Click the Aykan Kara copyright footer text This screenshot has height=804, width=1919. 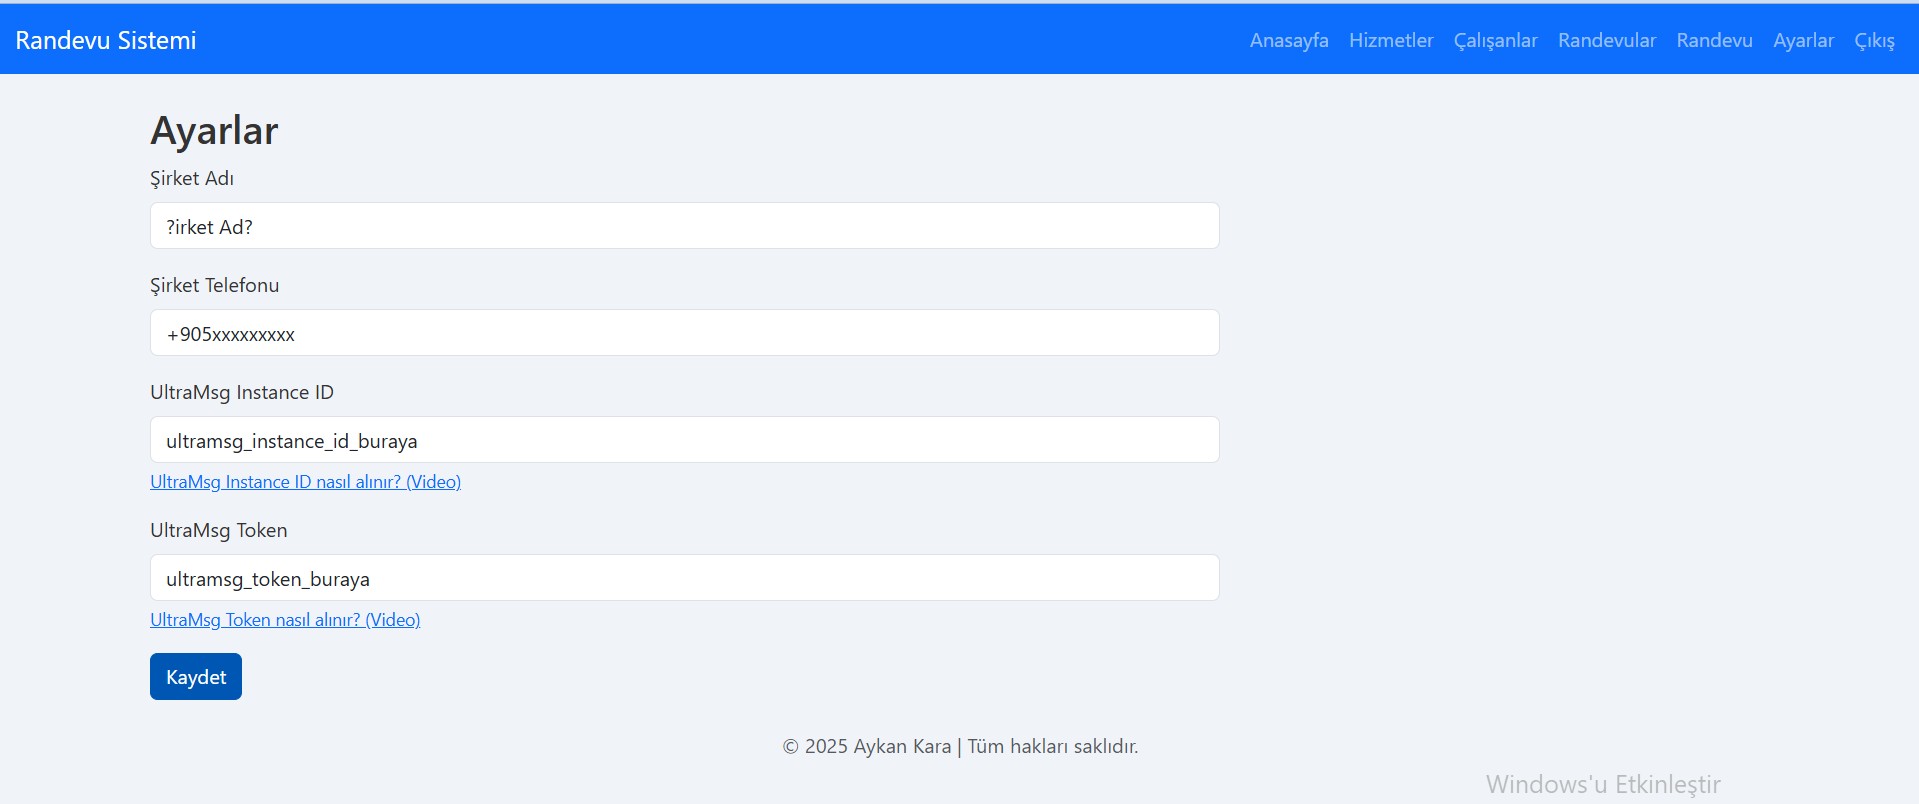tap(959, 746)
